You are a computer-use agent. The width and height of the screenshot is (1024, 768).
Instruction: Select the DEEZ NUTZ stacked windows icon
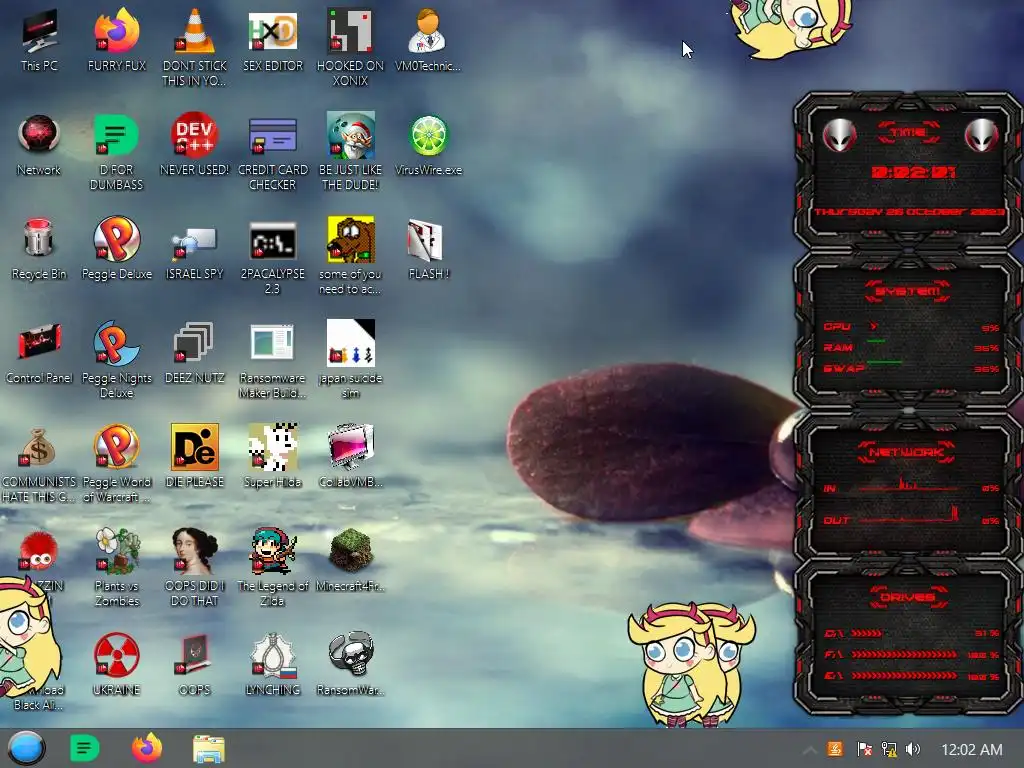(x=195, y=342)
